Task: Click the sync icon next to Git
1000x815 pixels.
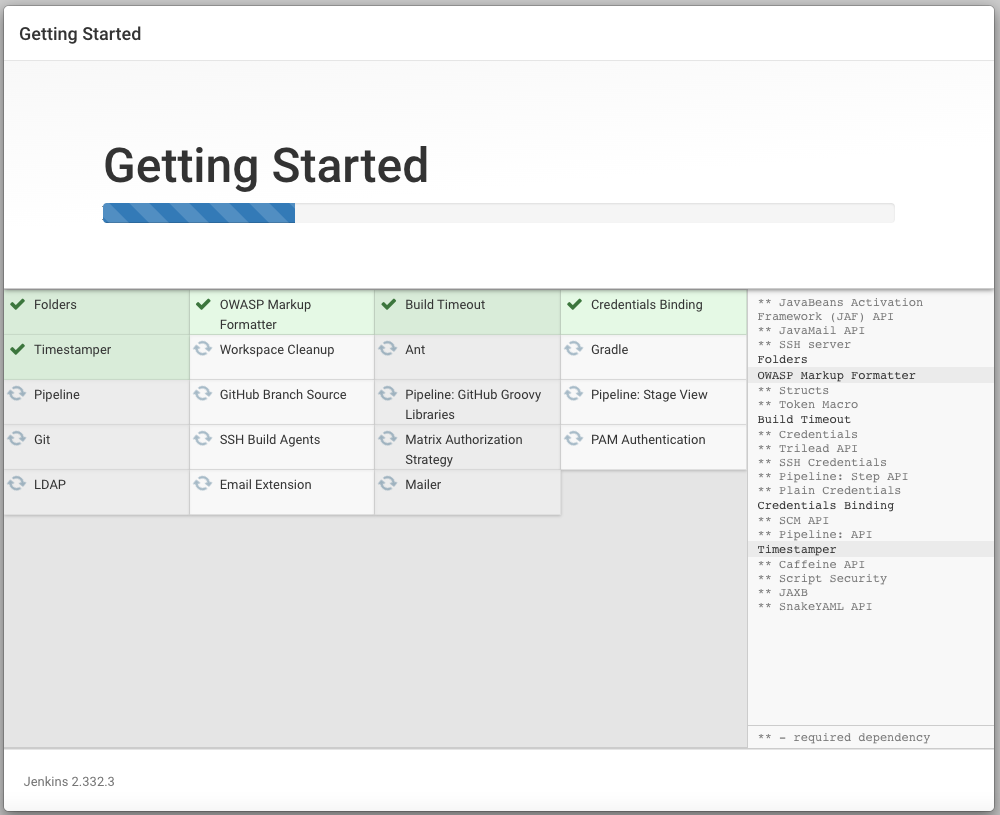Action: pos(17,438)
